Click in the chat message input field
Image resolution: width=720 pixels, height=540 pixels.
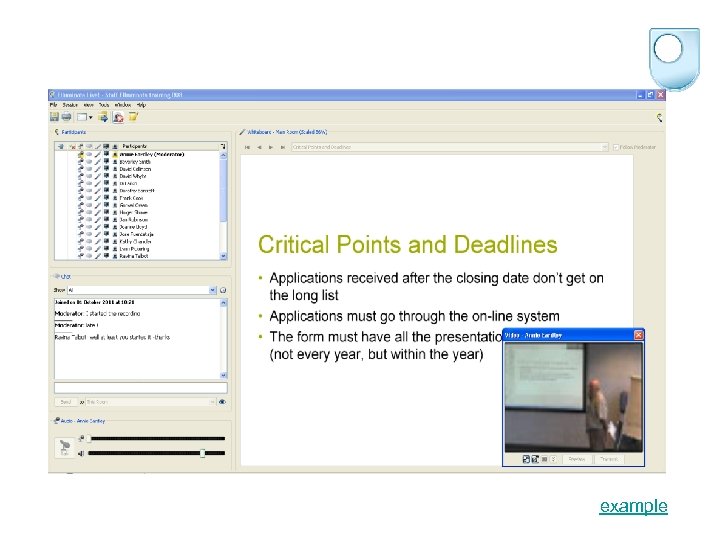point(141,388)
